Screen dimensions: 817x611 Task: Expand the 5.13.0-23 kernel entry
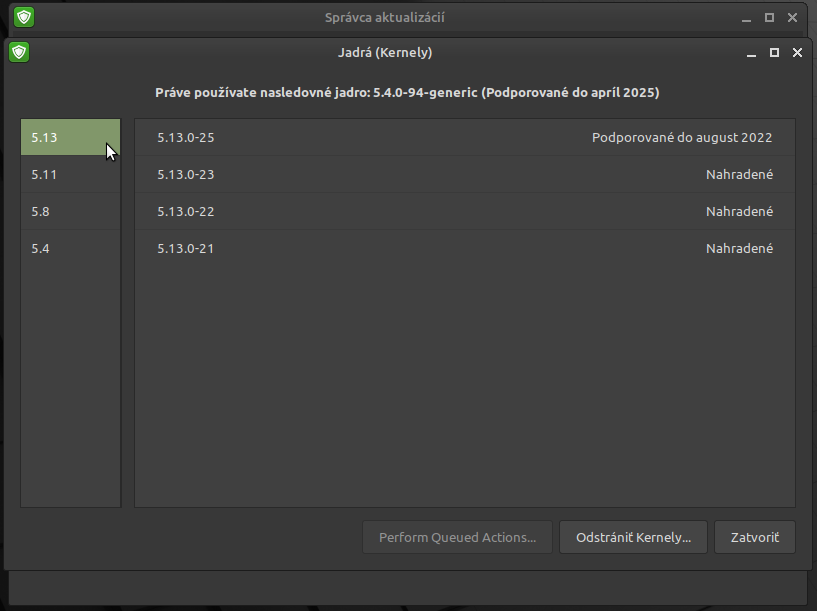(x=465, y=174)
